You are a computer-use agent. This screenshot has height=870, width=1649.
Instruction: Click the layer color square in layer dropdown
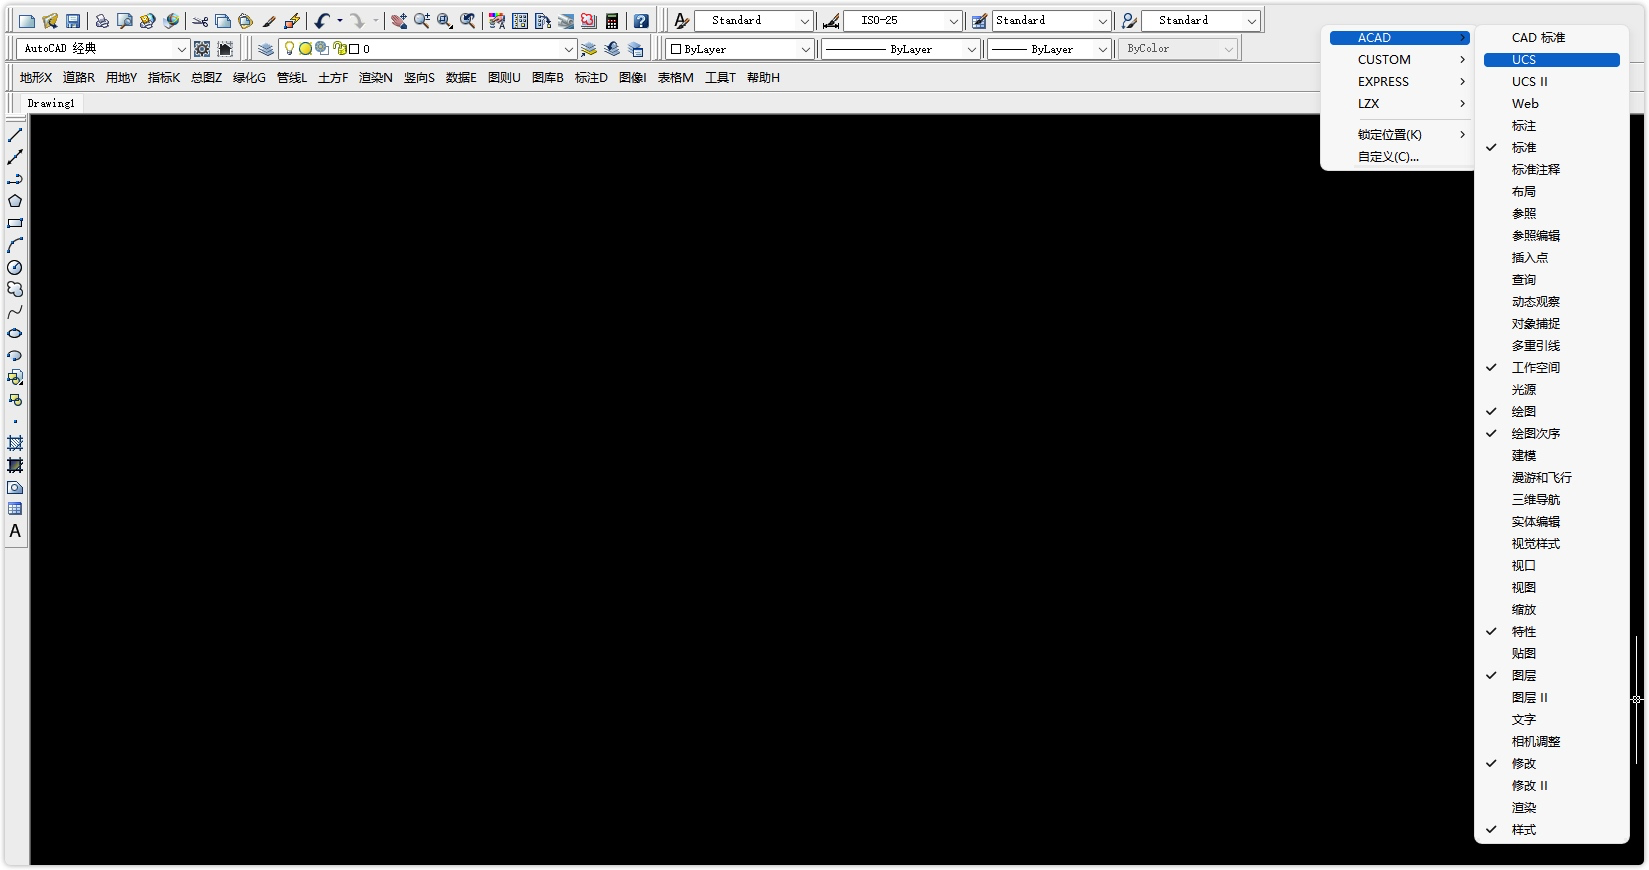[x=354, y=49]
